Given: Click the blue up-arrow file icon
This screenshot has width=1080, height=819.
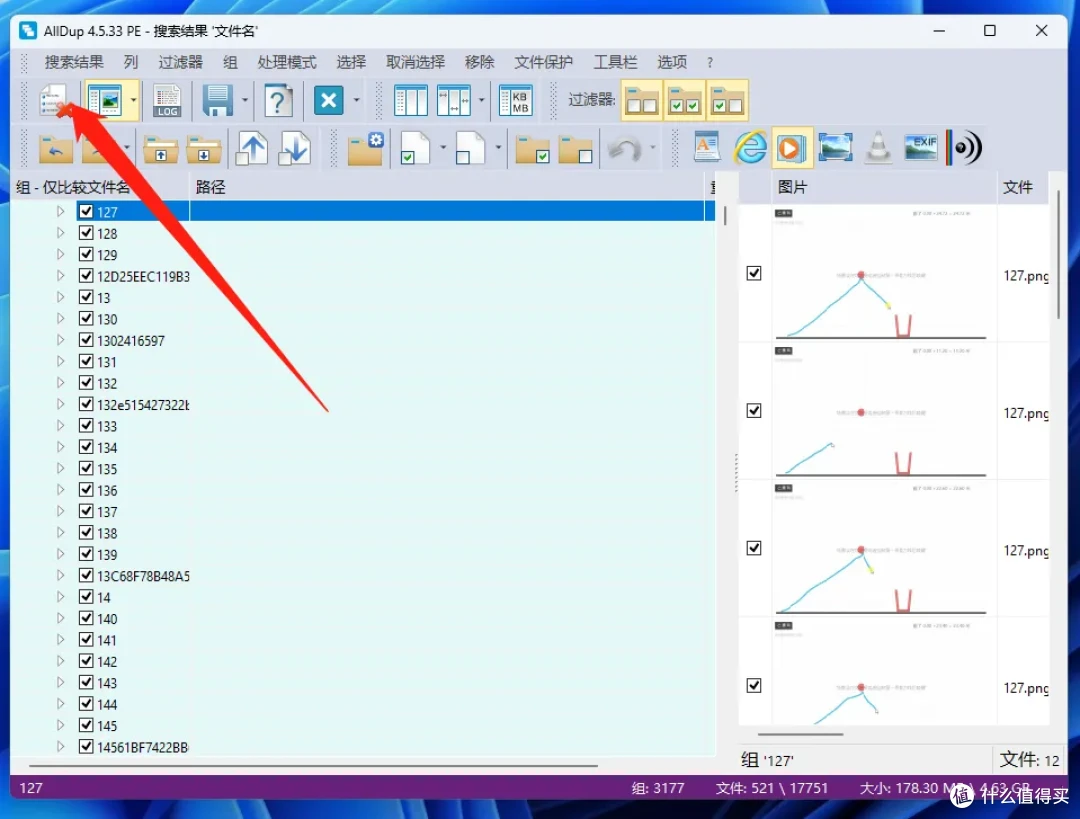Looking at the screenshot, I should point(251,148).
